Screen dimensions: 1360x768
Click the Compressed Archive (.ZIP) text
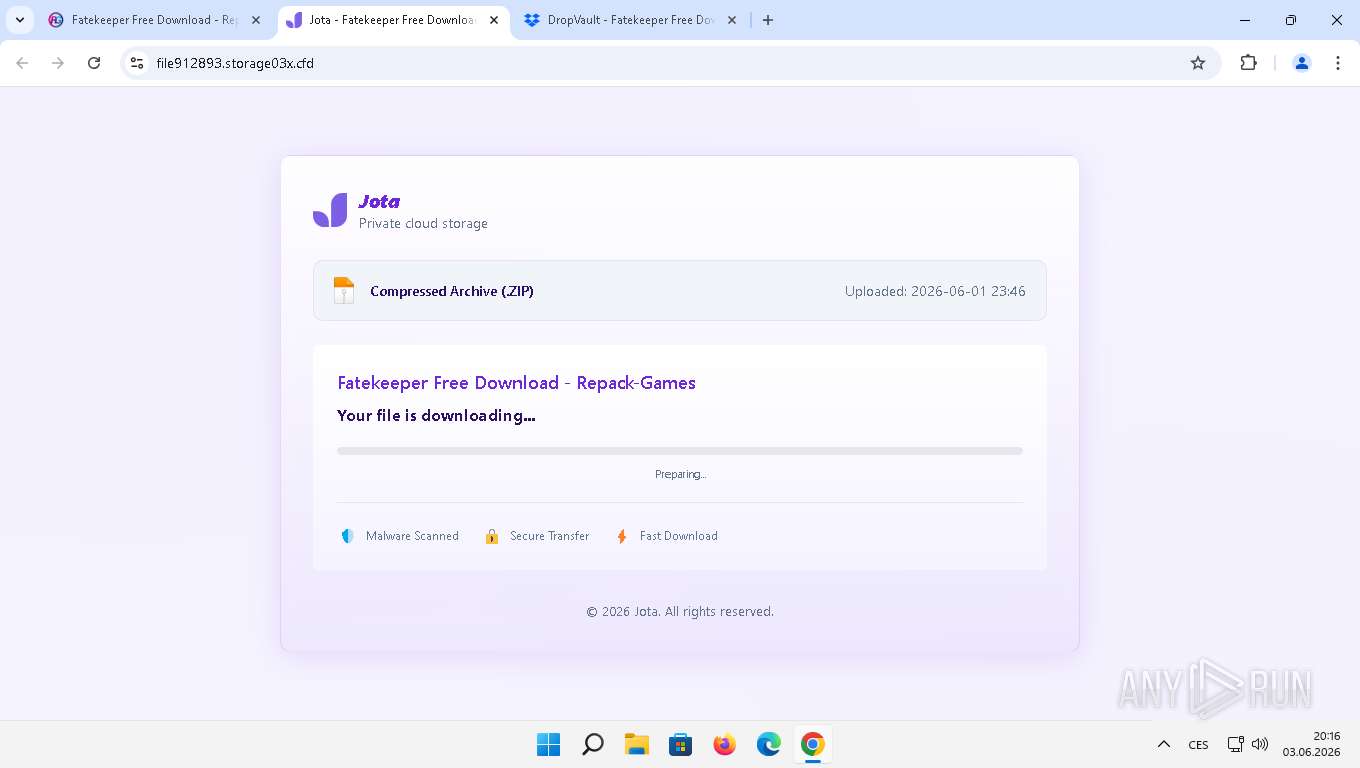[452, 291]
